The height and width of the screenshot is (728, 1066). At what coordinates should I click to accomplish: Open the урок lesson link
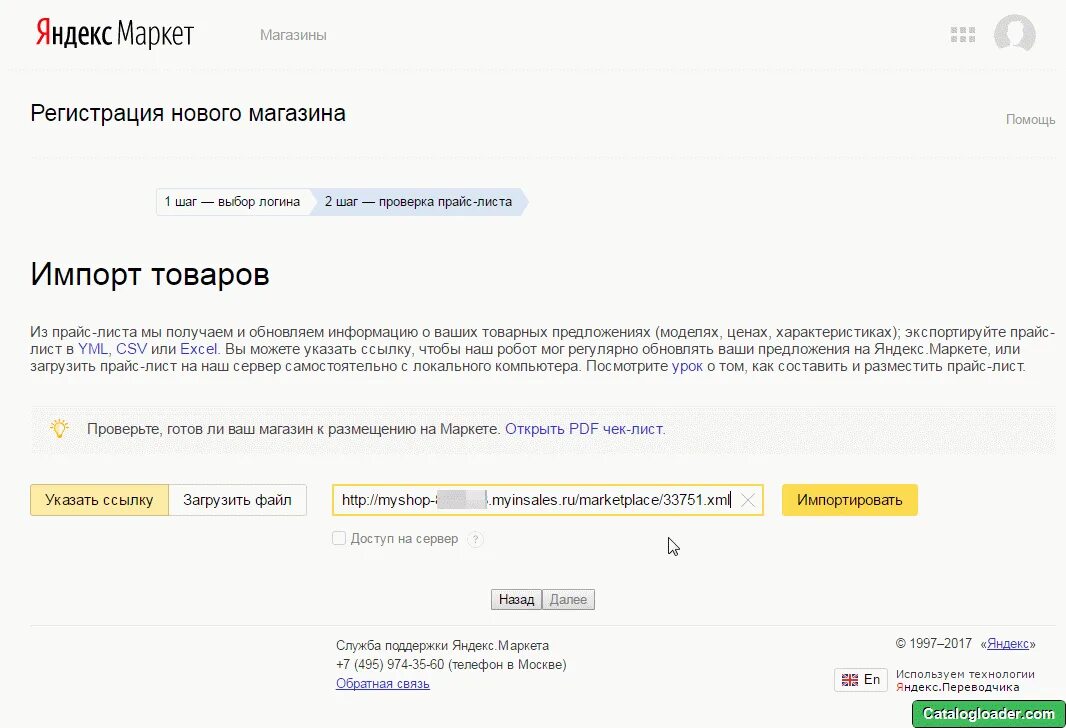(x=687, y=366)
